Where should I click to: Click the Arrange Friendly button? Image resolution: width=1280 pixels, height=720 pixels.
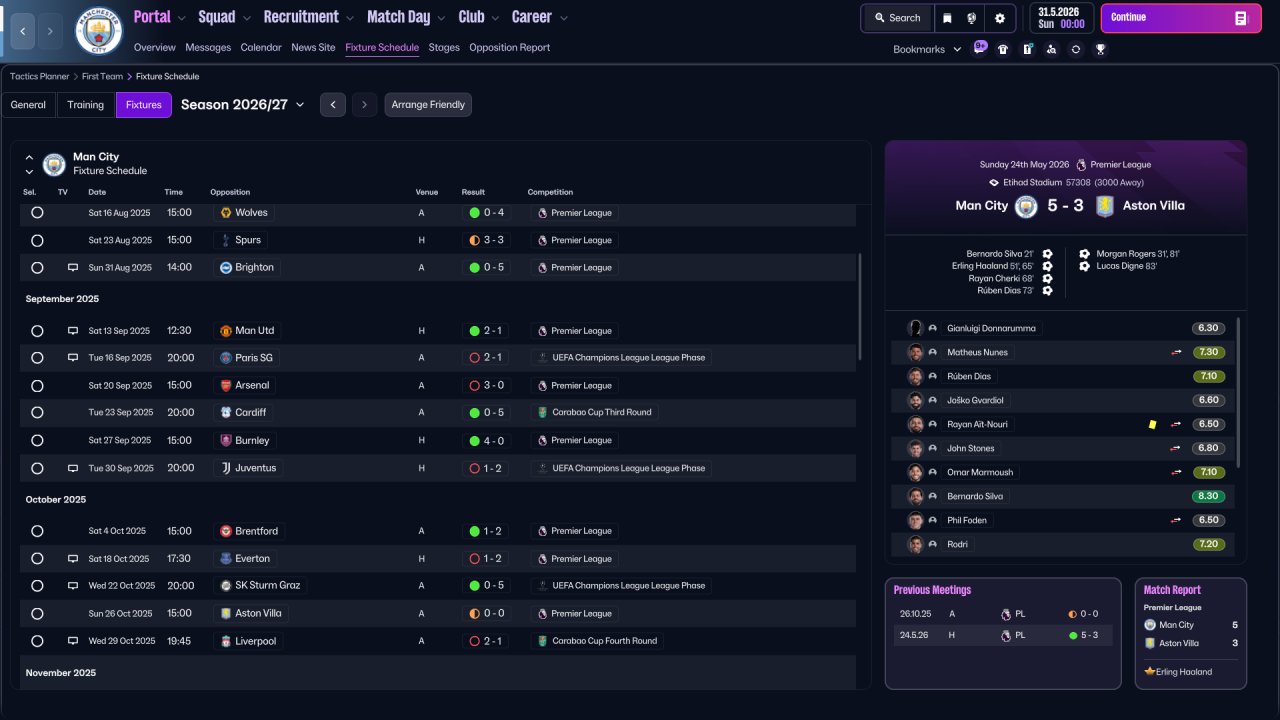428,105
